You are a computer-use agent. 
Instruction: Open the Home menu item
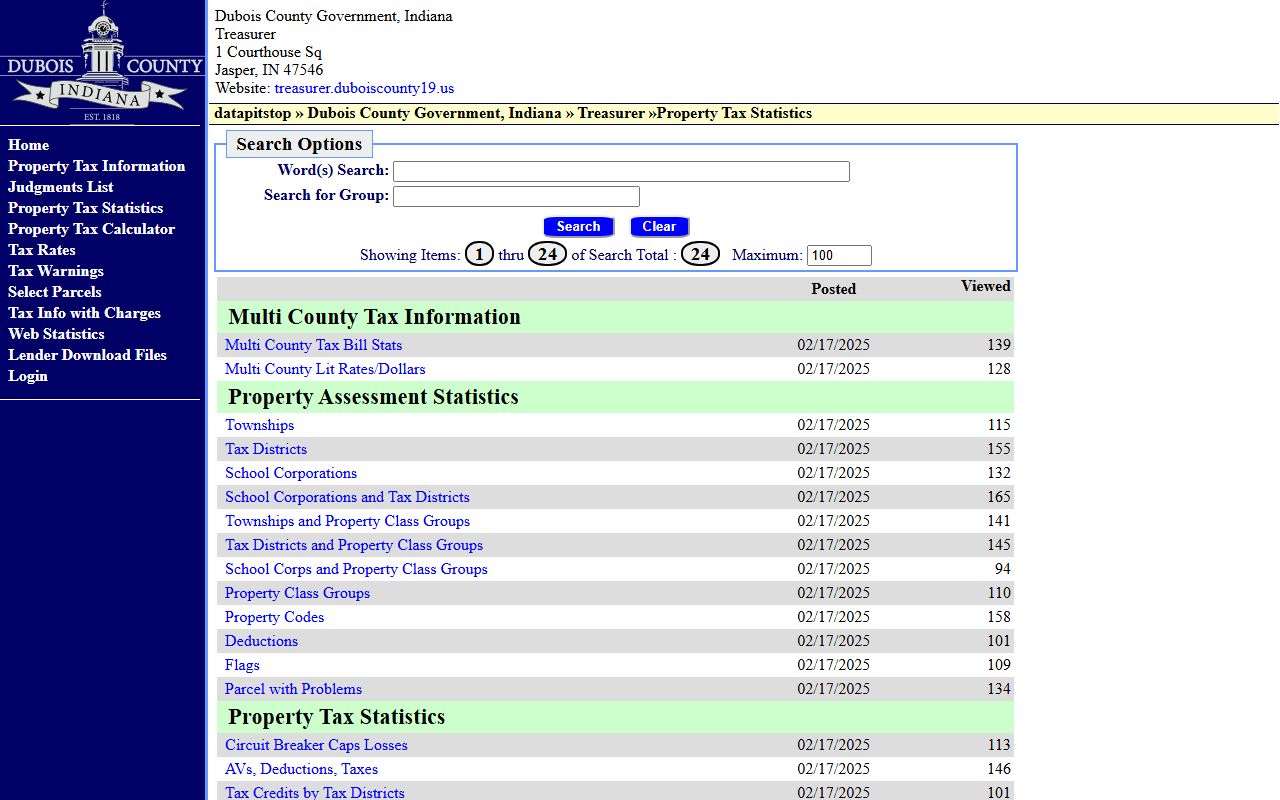pyautogui.click(x=28, y=145)
